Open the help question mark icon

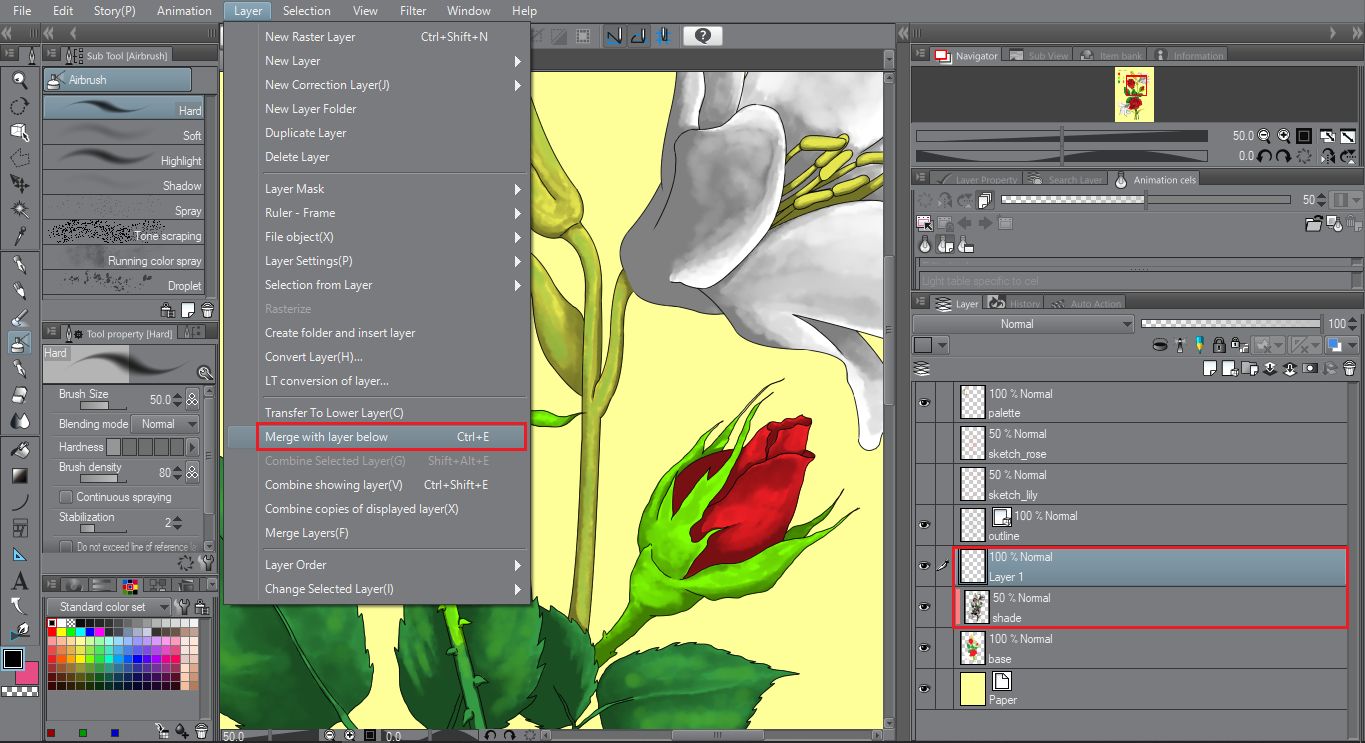pyautogui.click(x=703, y=36)
